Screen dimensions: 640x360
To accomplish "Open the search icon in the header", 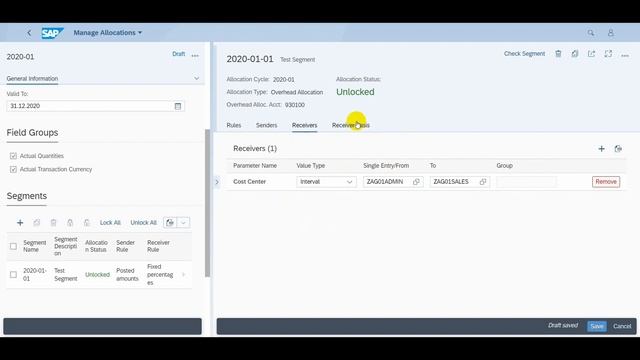I will [591, 33].
